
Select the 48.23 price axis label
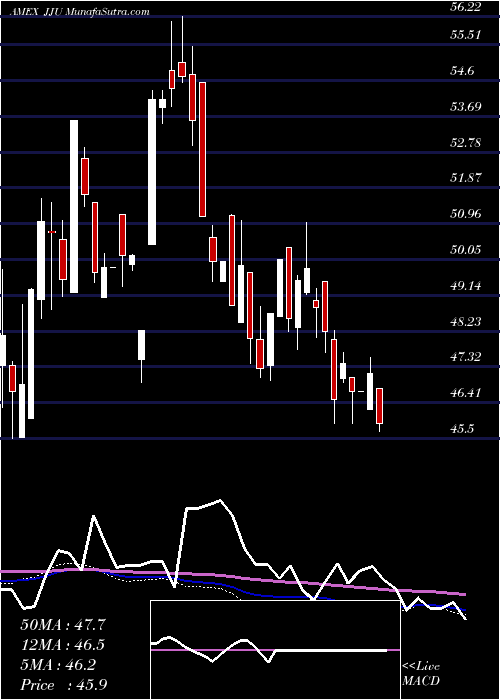click(467, 321)
